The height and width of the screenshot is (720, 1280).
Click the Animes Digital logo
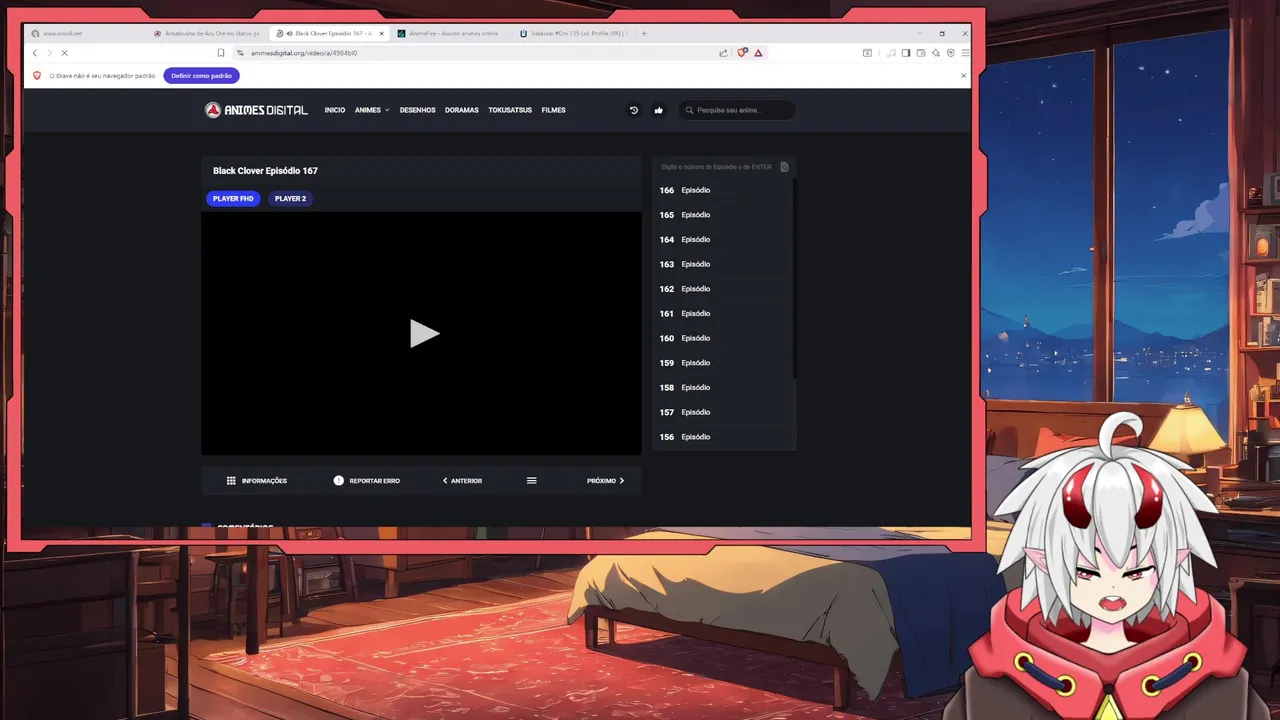(256, 110)
